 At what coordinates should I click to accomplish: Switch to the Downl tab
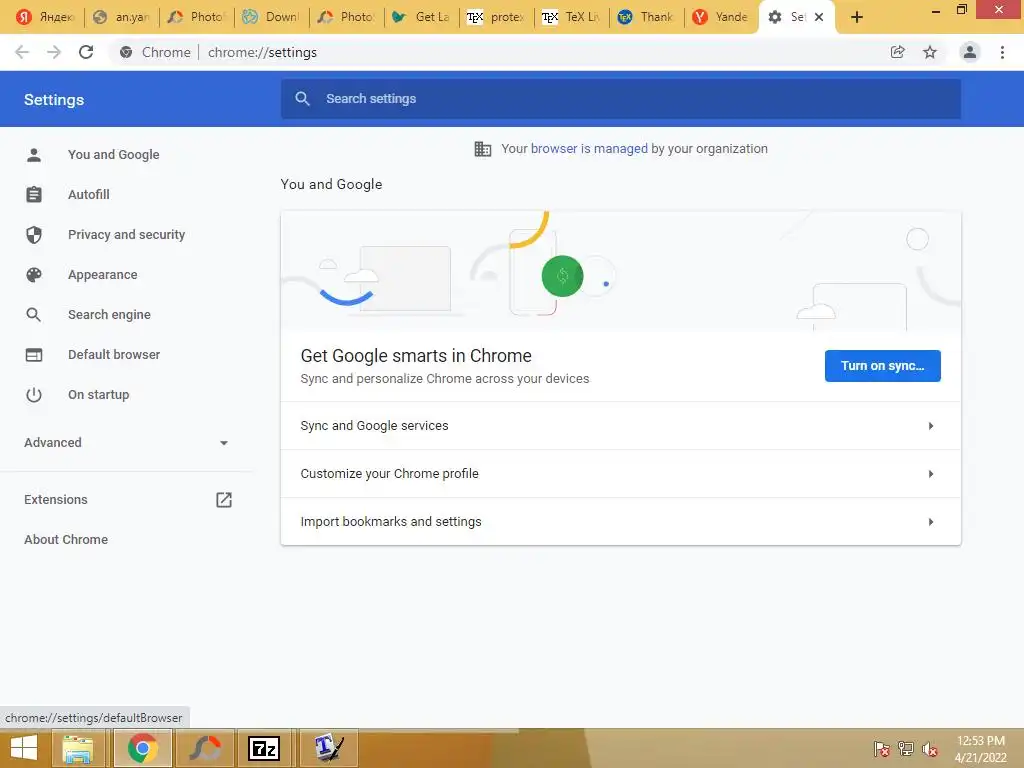[272, 17]
